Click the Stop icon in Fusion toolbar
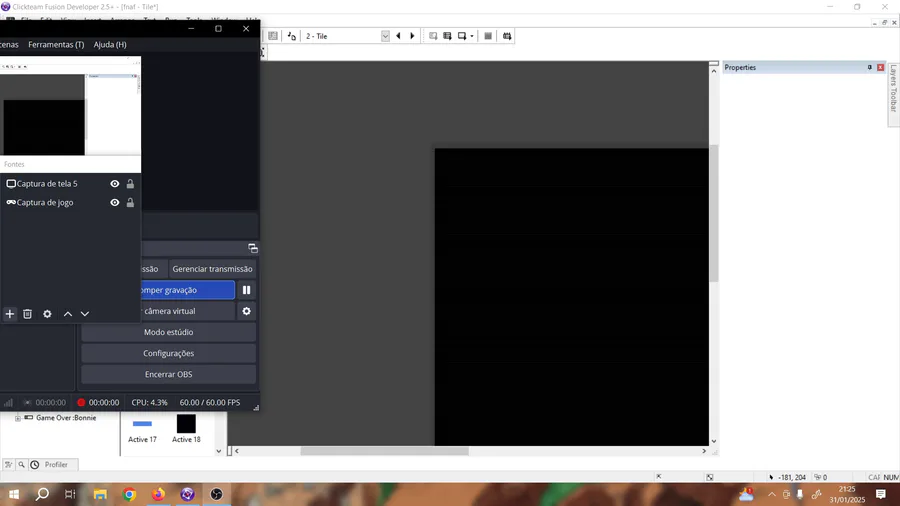 pos(488,36)
